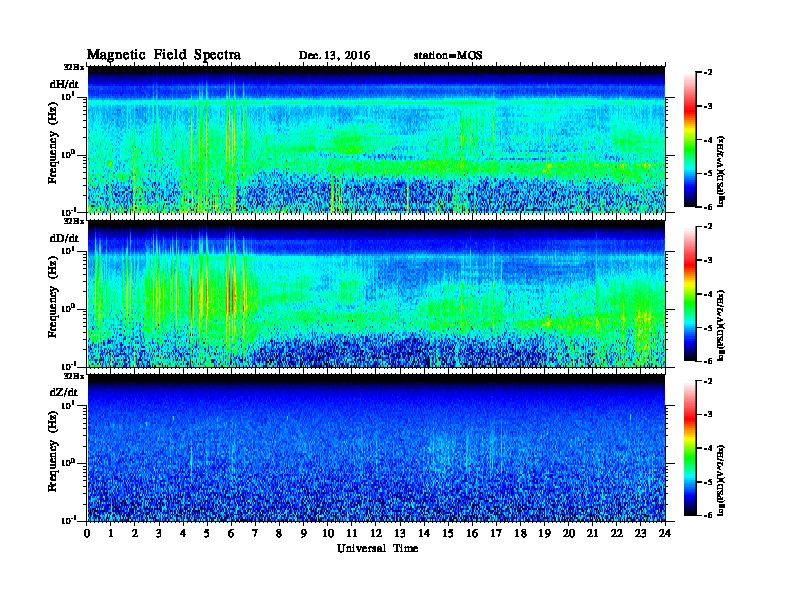This screenshot has width=792, height=612.
Task: Click the 10⁰ frequency tick of dH/dt panel
Action: point(68,154)
